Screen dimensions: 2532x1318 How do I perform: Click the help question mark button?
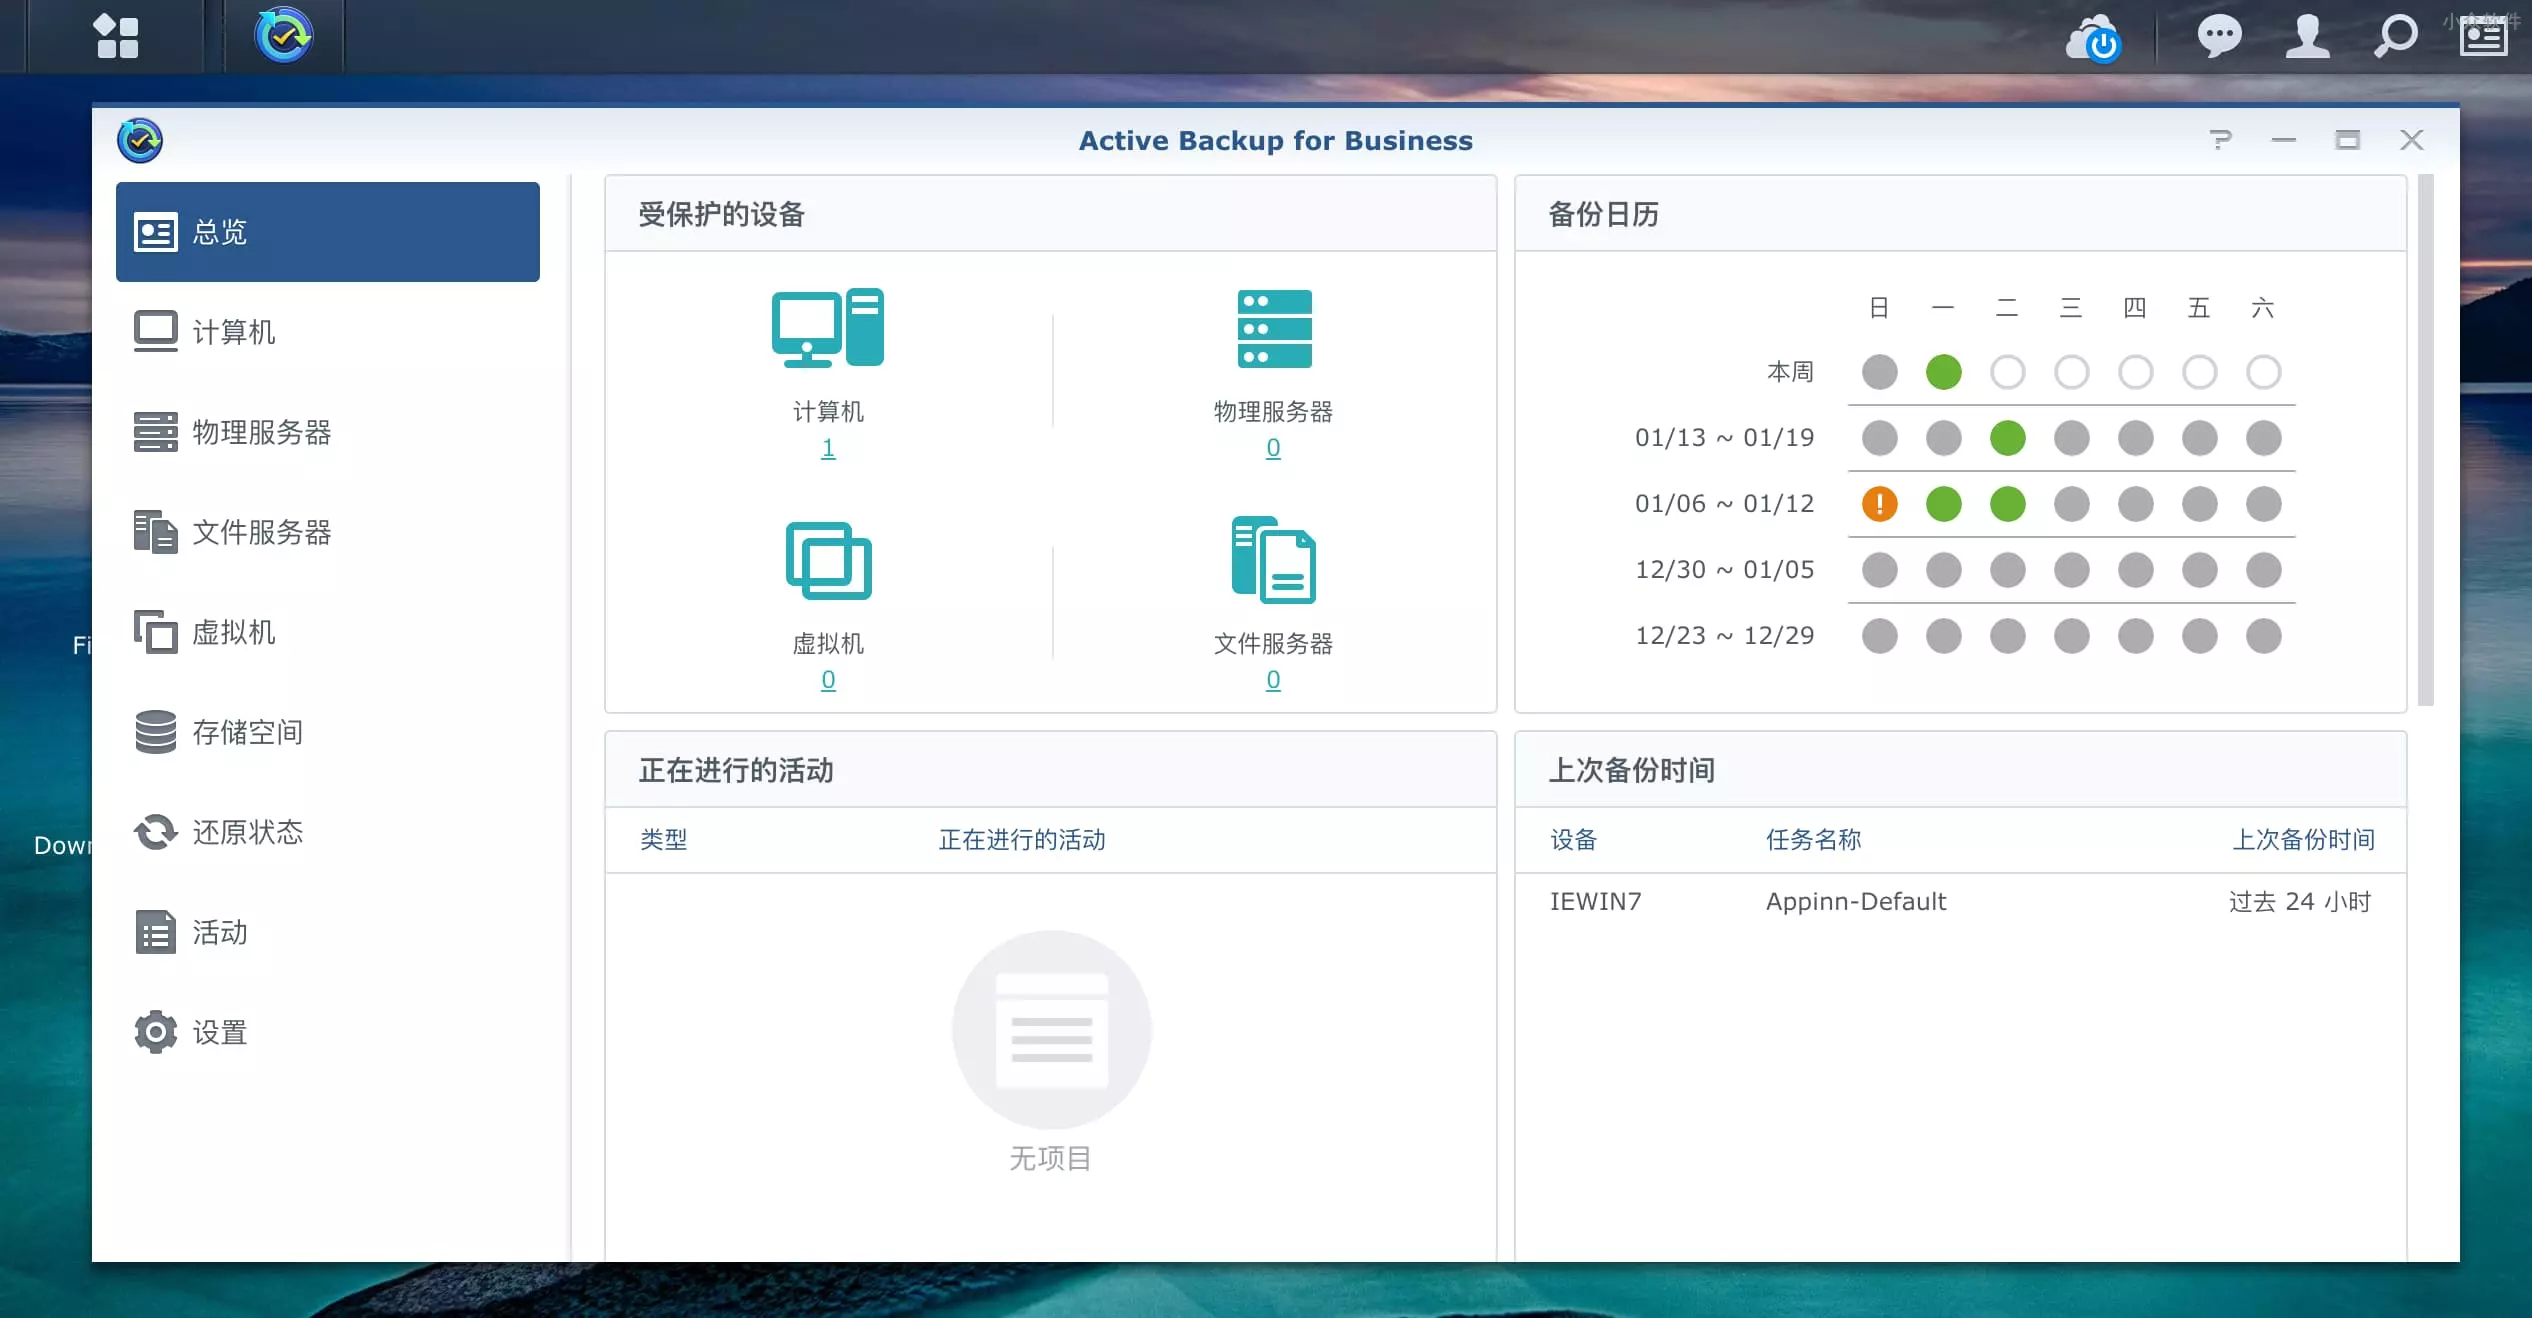click(2220, 140)
